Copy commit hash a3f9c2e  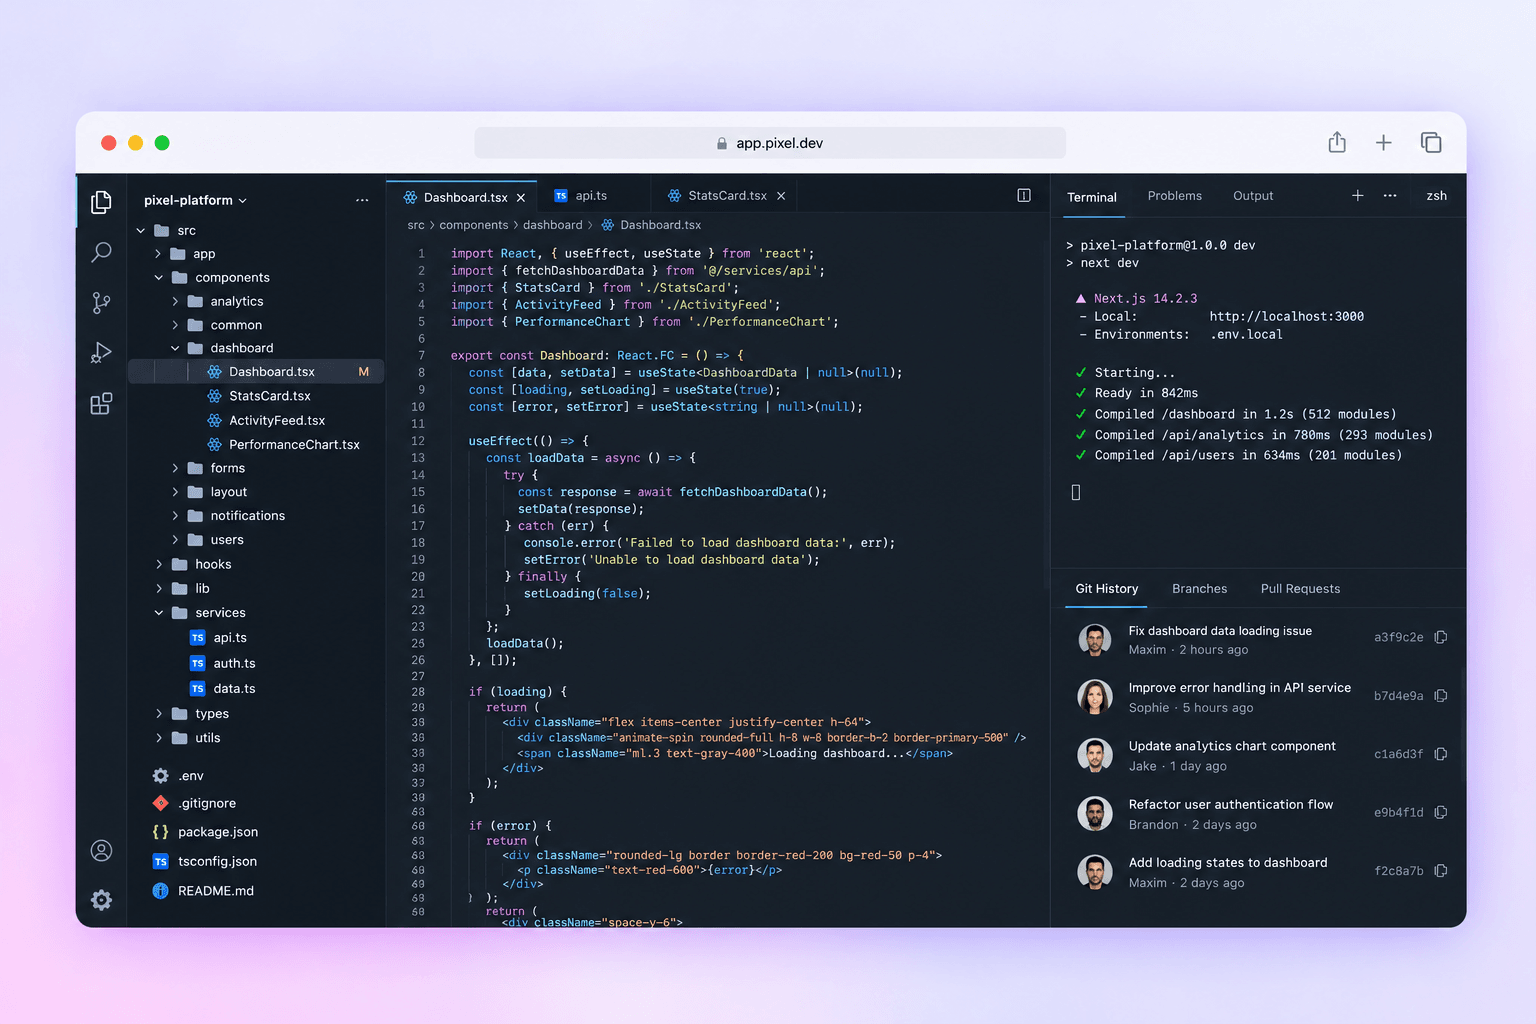(x=1441, y=637)
